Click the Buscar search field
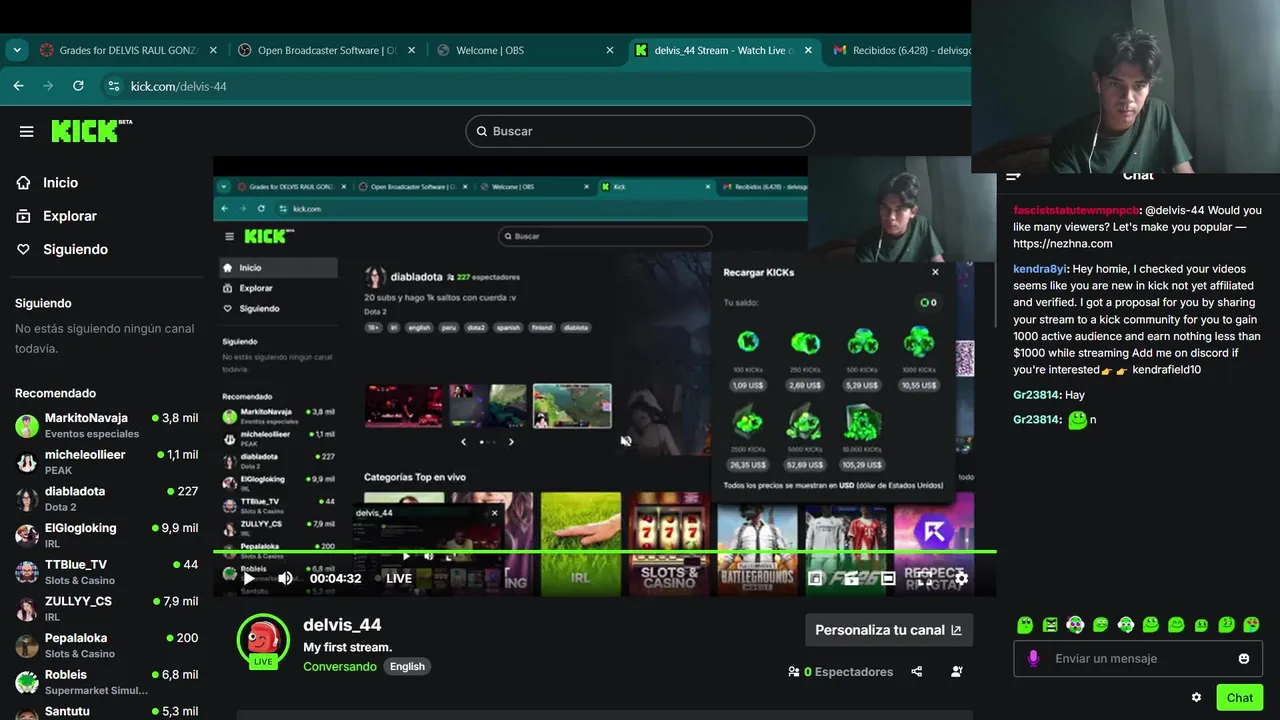 640,131
